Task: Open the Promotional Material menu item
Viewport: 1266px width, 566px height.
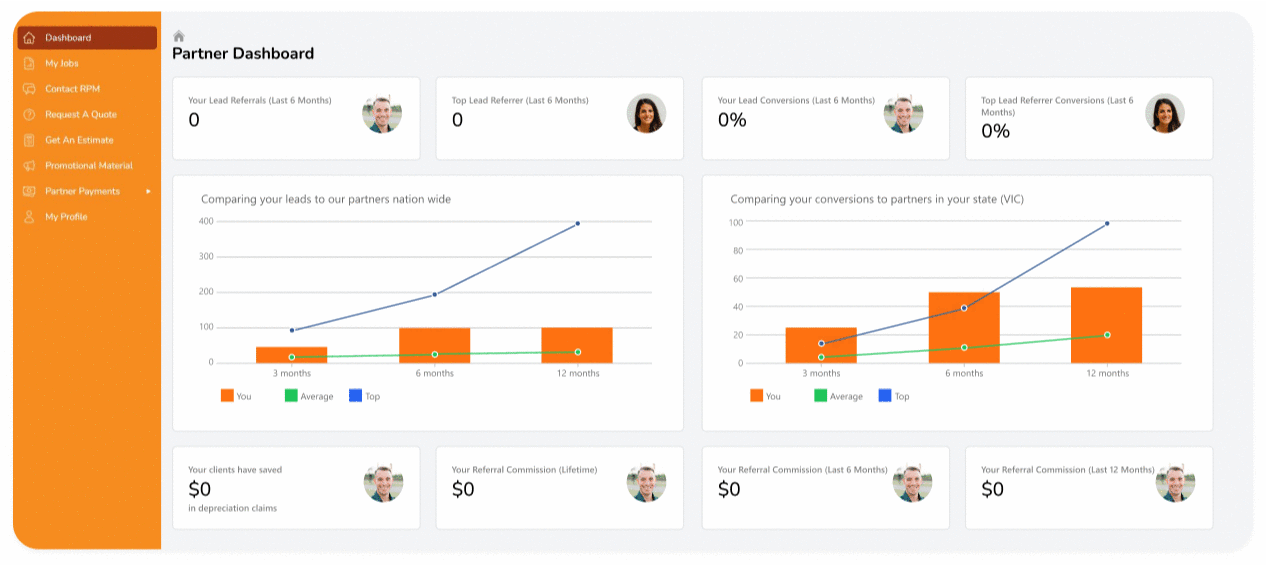Action: point(88,166)
